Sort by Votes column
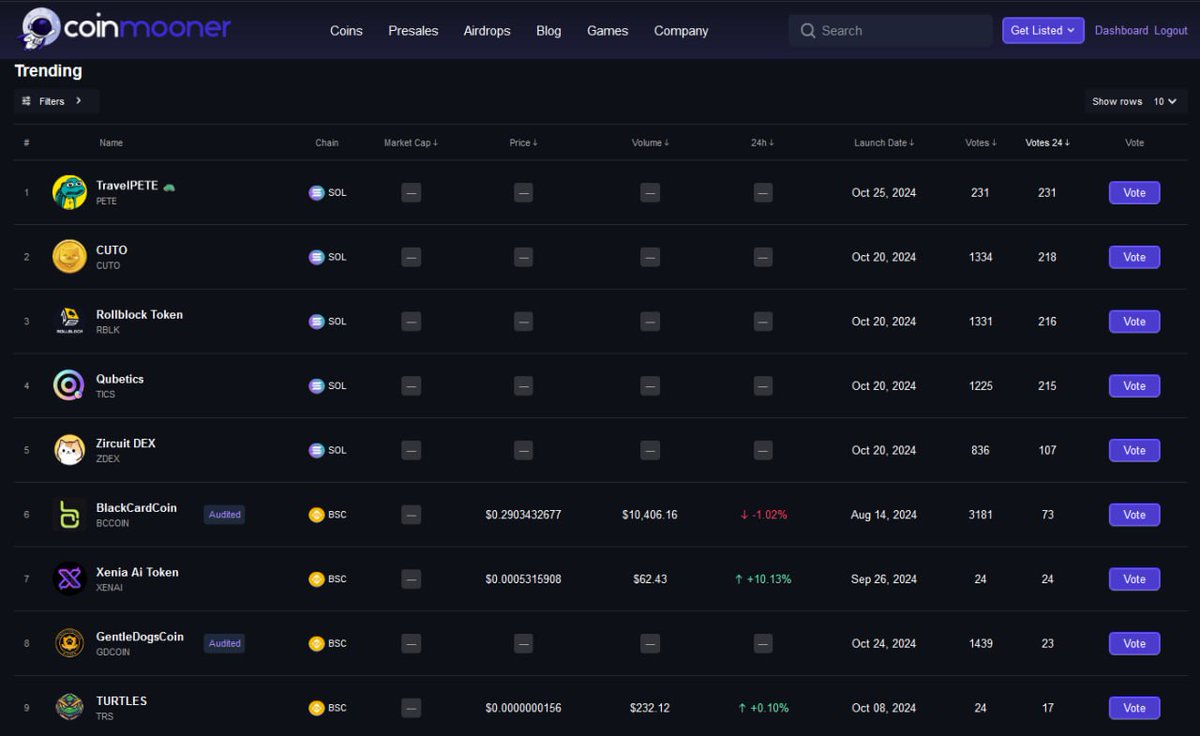 (980, 143)
